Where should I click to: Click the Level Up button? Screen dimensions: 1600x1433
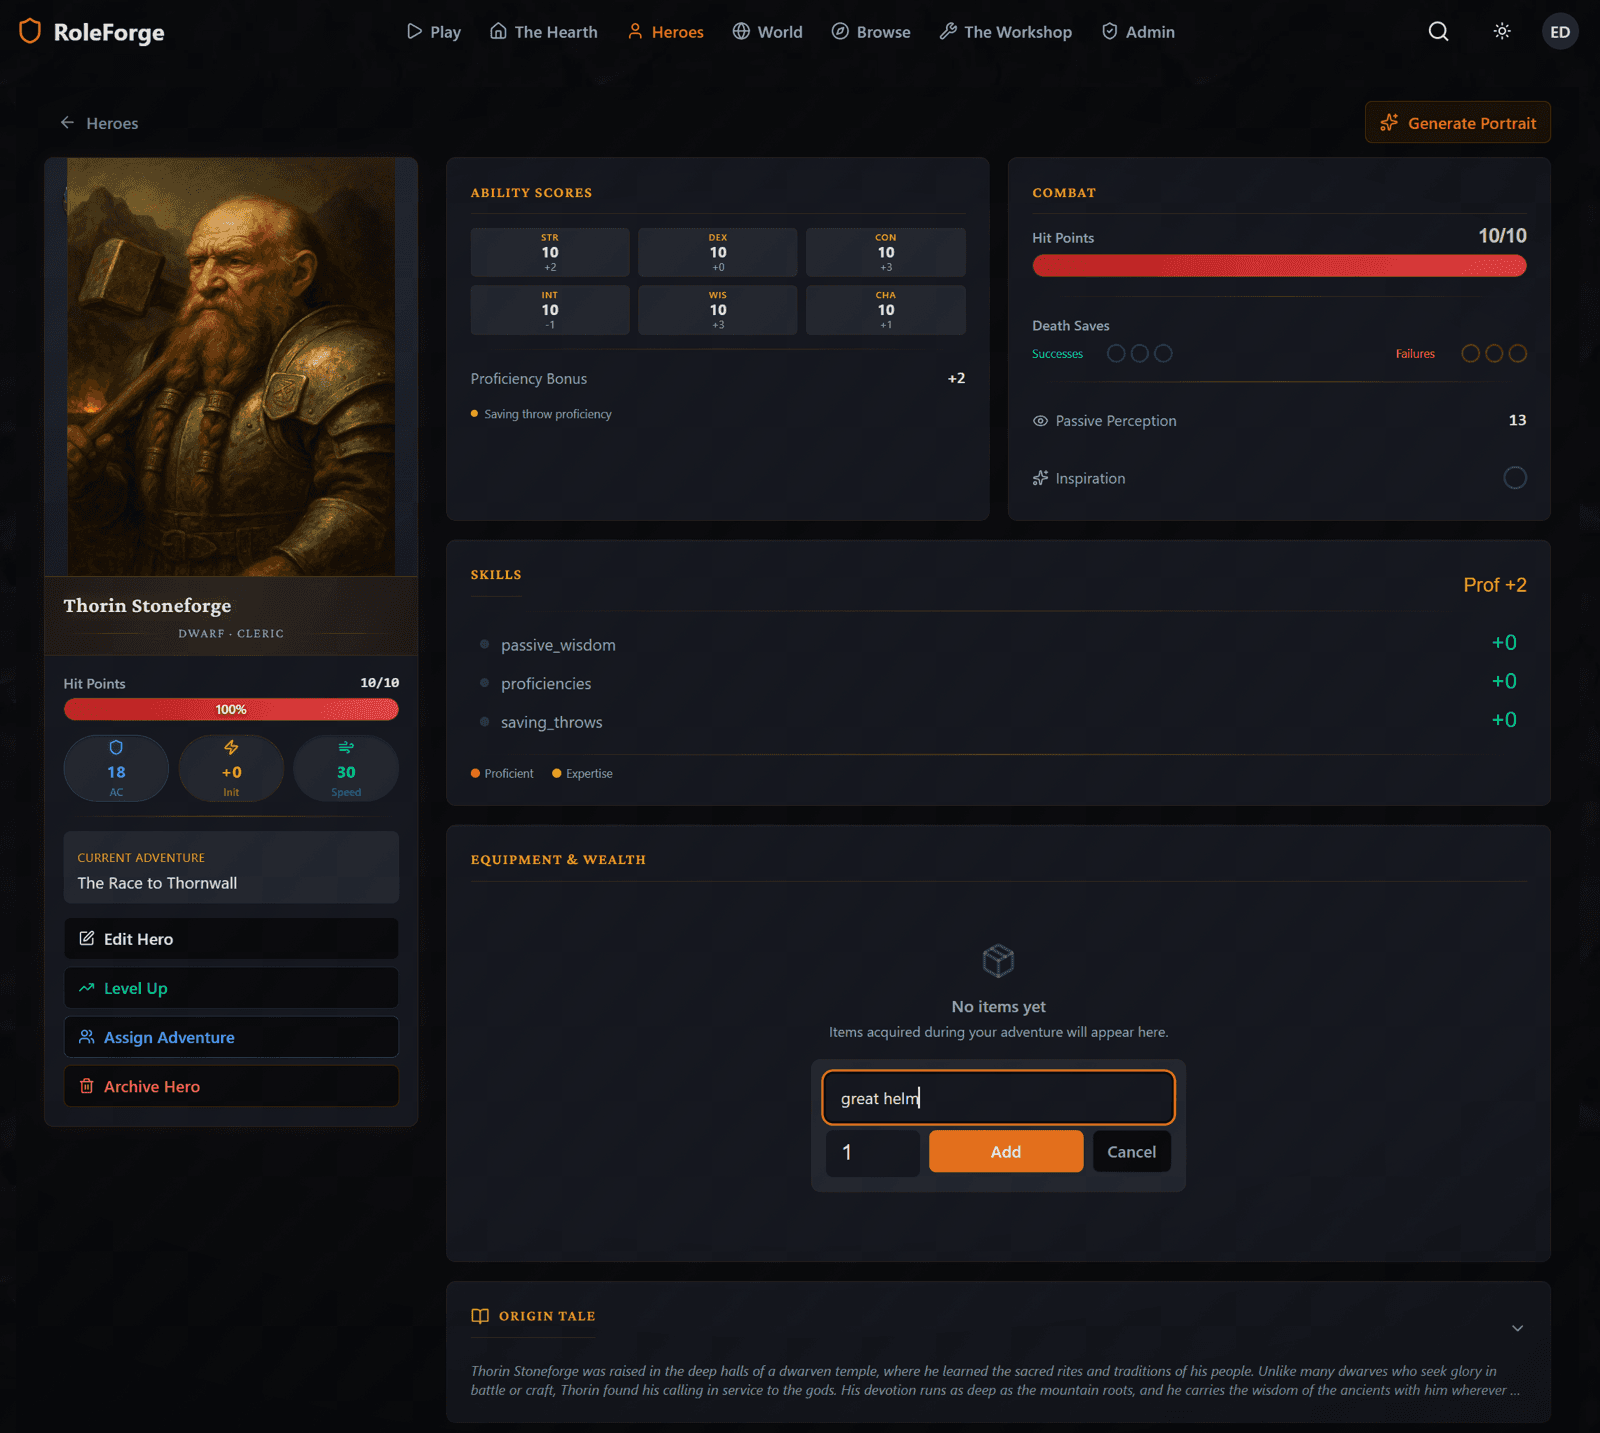[x=231, y=987]
